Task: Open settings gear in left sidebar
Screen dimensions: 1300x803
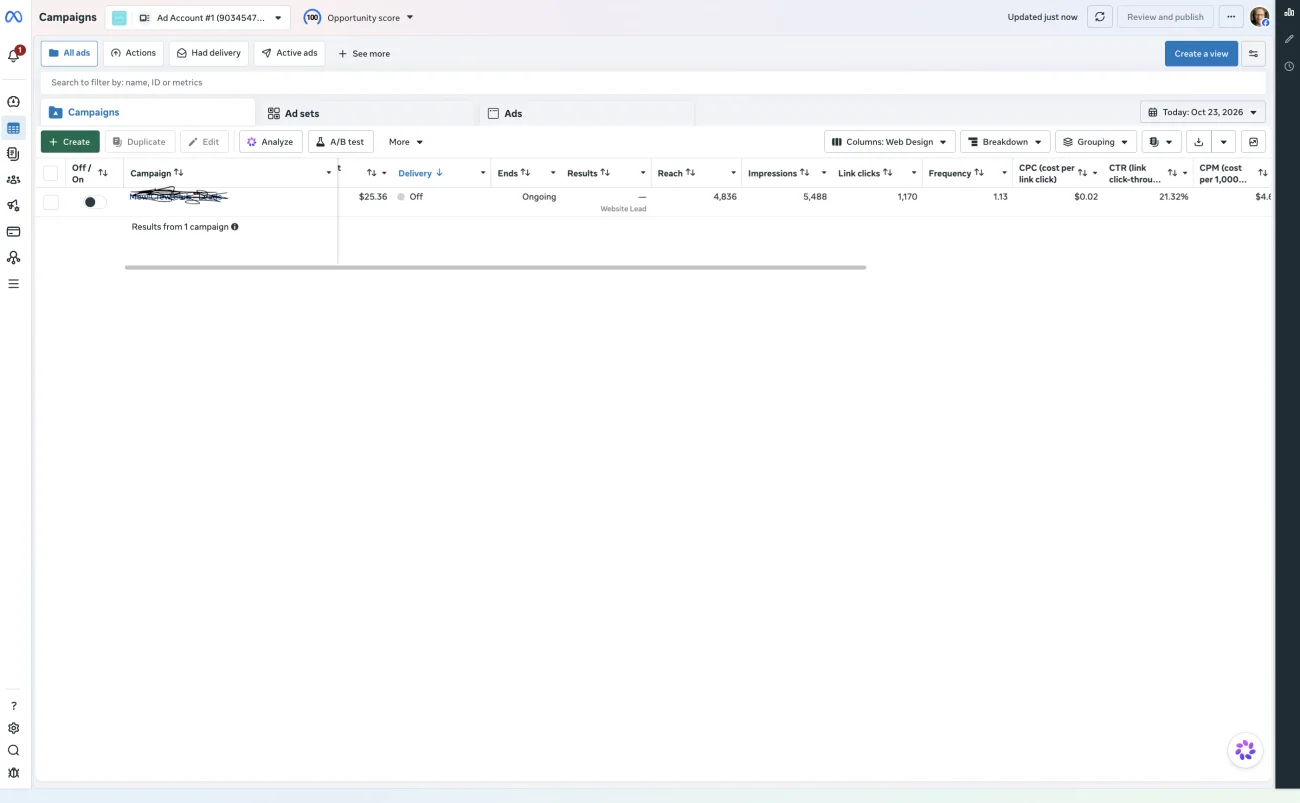Action: (x=13, y=728)
